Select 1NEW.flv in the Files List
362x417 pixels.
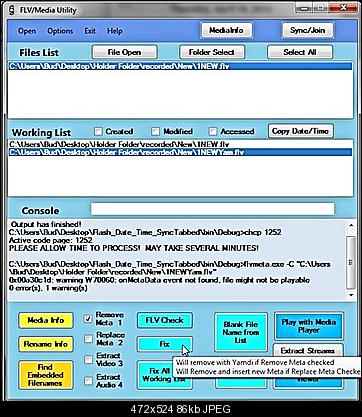[x=180, y=66]
